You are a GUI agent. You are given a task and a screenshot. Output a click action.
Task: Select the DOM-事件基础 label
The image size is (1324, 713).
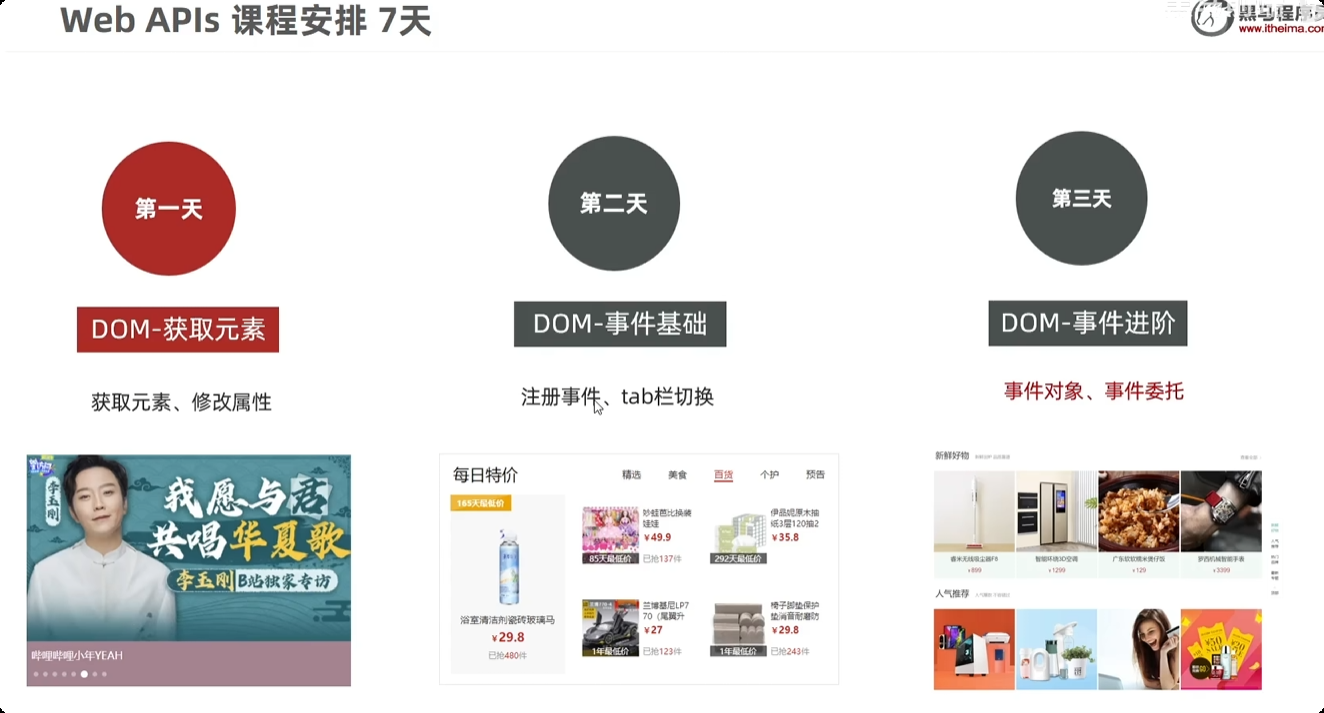(620, 324)
